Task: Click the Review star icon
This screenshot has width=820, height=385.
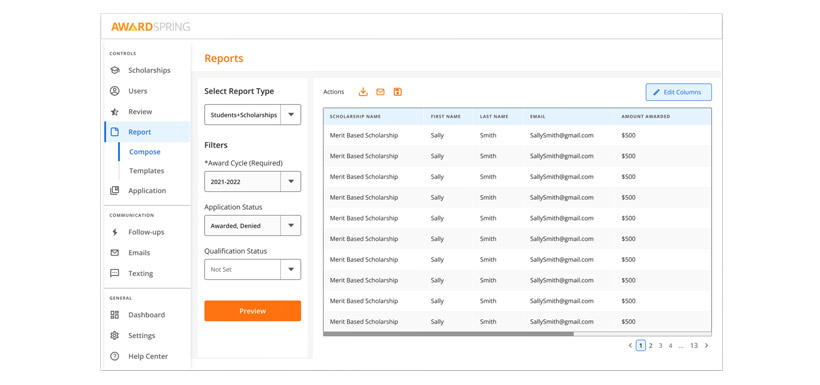Action: click(115, 111)
